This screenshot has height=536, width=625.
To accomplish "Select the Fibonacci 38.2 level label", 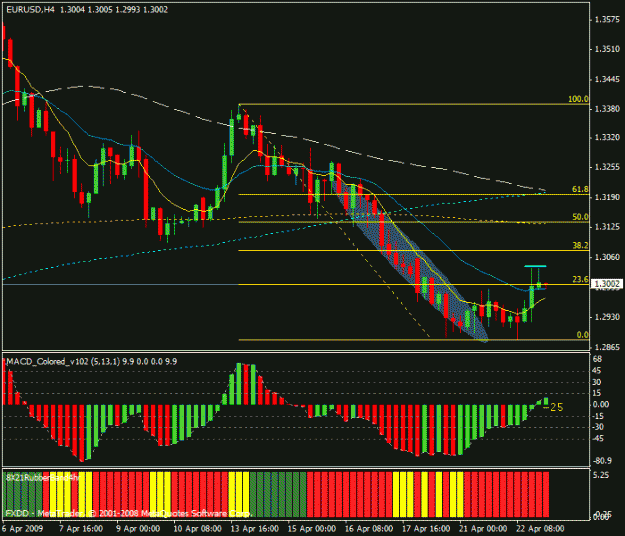I will [580, 245].
